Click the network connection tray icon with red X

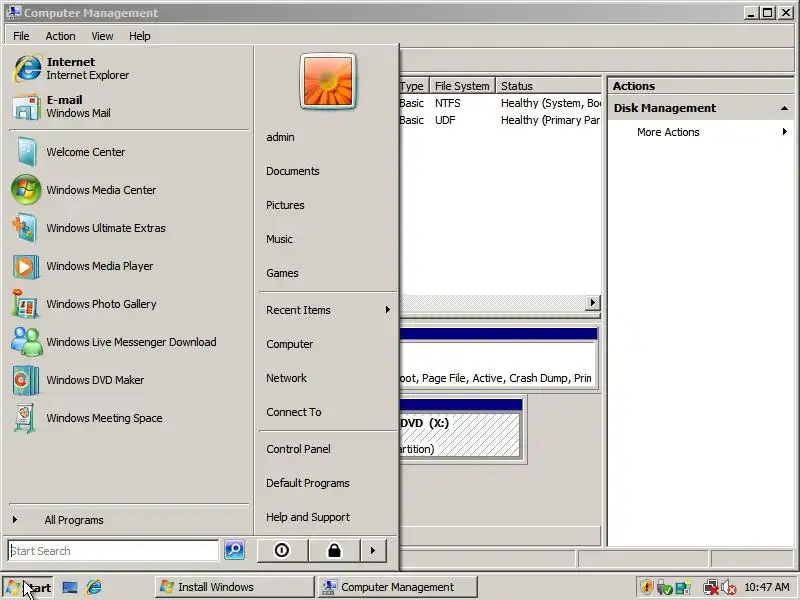click(x=710, y=588)
